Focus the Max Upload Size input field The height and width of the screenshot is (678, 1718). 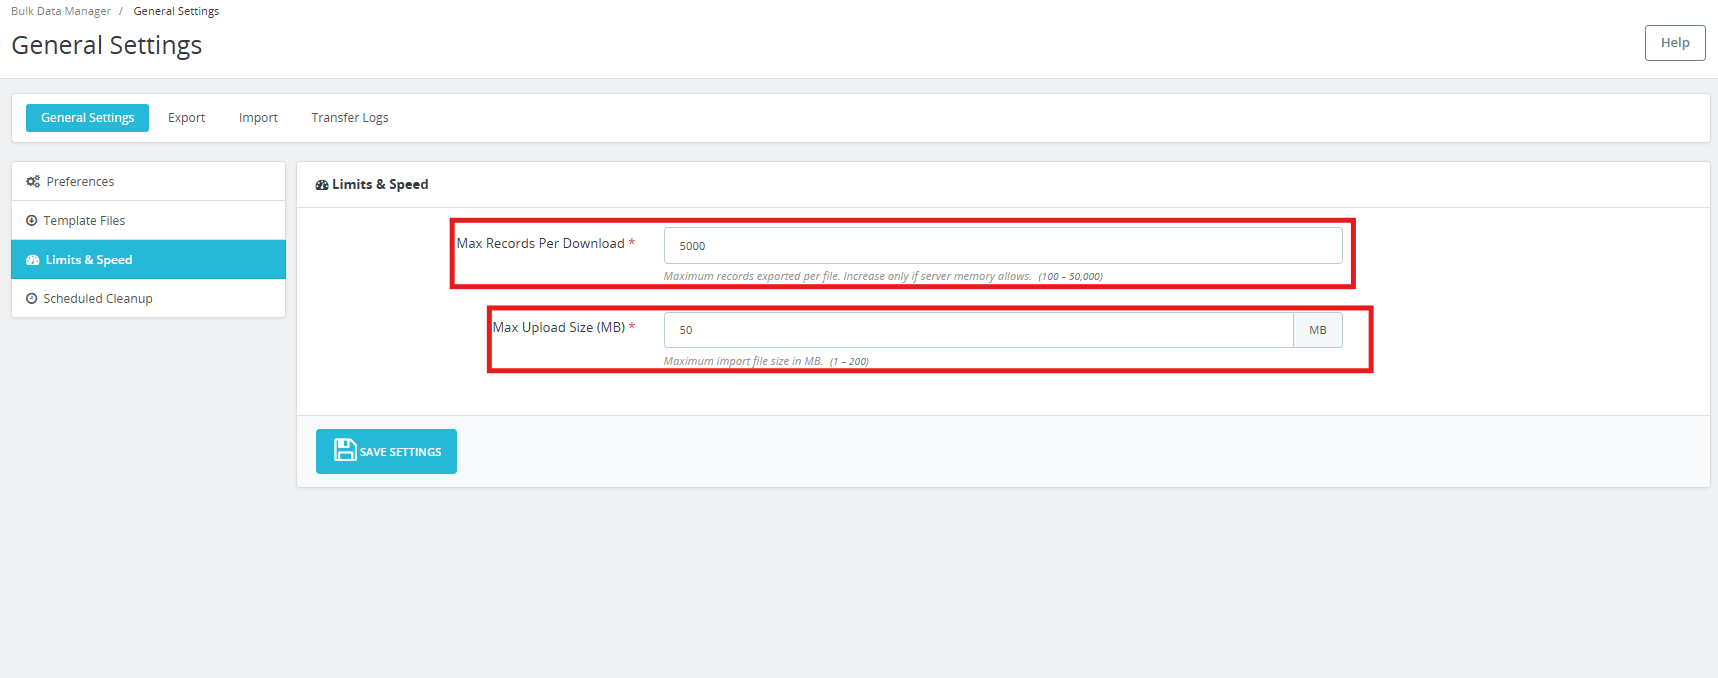coord(978,330)
